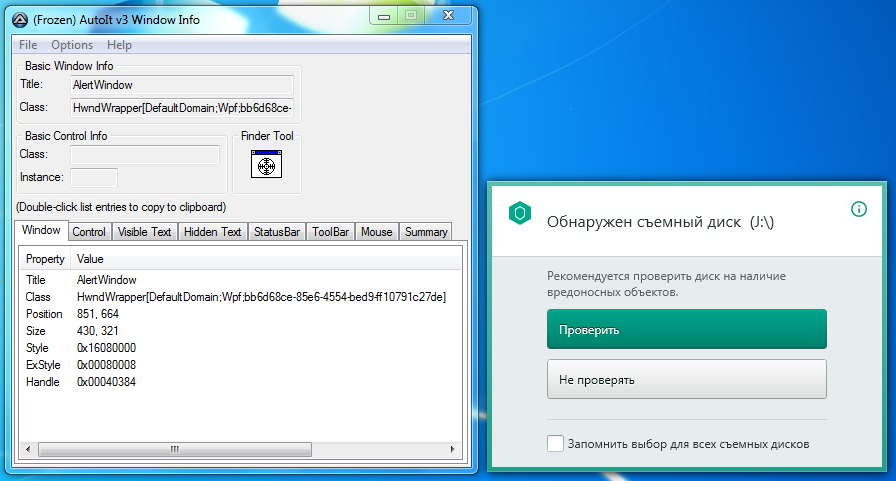This screenshot has height=481, width=896.
Task: Switch to the Visible Text tab
Action: pyautogui.click(x=145, y=231)
